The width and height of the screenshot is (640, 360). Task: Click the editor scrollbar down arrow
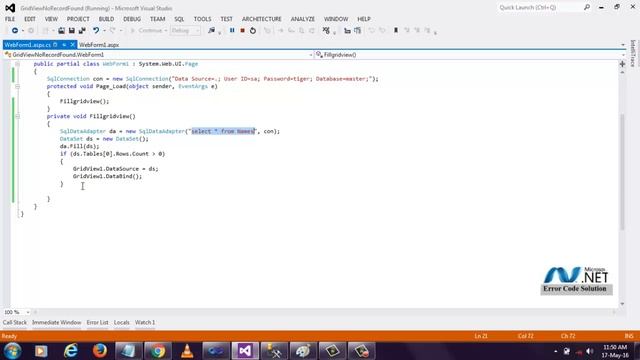[x=622, y=304]
